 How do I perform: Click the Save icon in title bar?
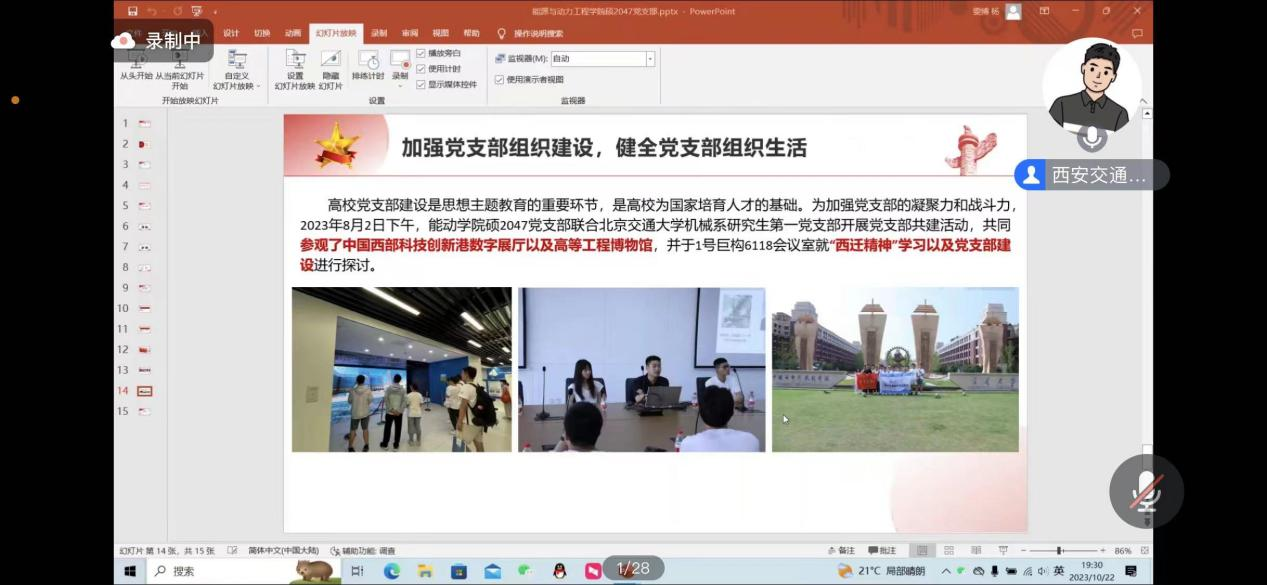pos(133,11)
